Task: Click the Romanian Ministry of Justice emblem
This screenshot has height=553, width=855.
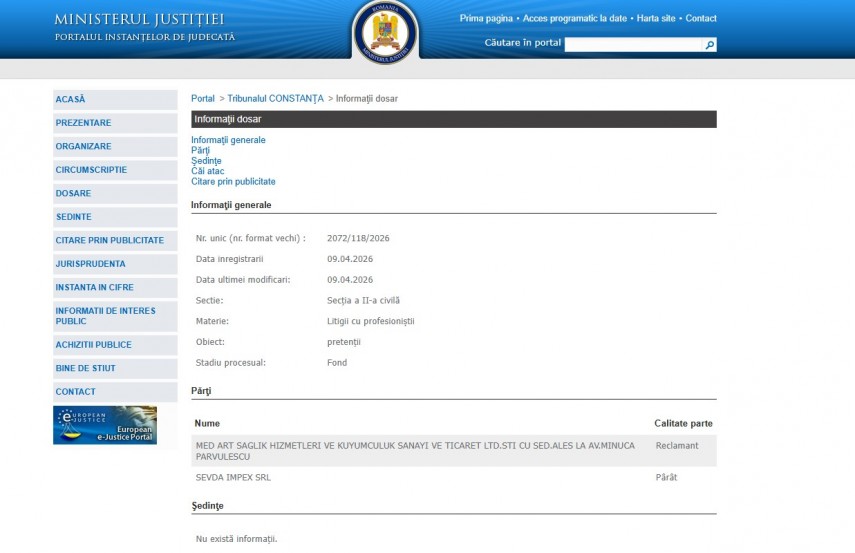Action: (x=385, y=32)
